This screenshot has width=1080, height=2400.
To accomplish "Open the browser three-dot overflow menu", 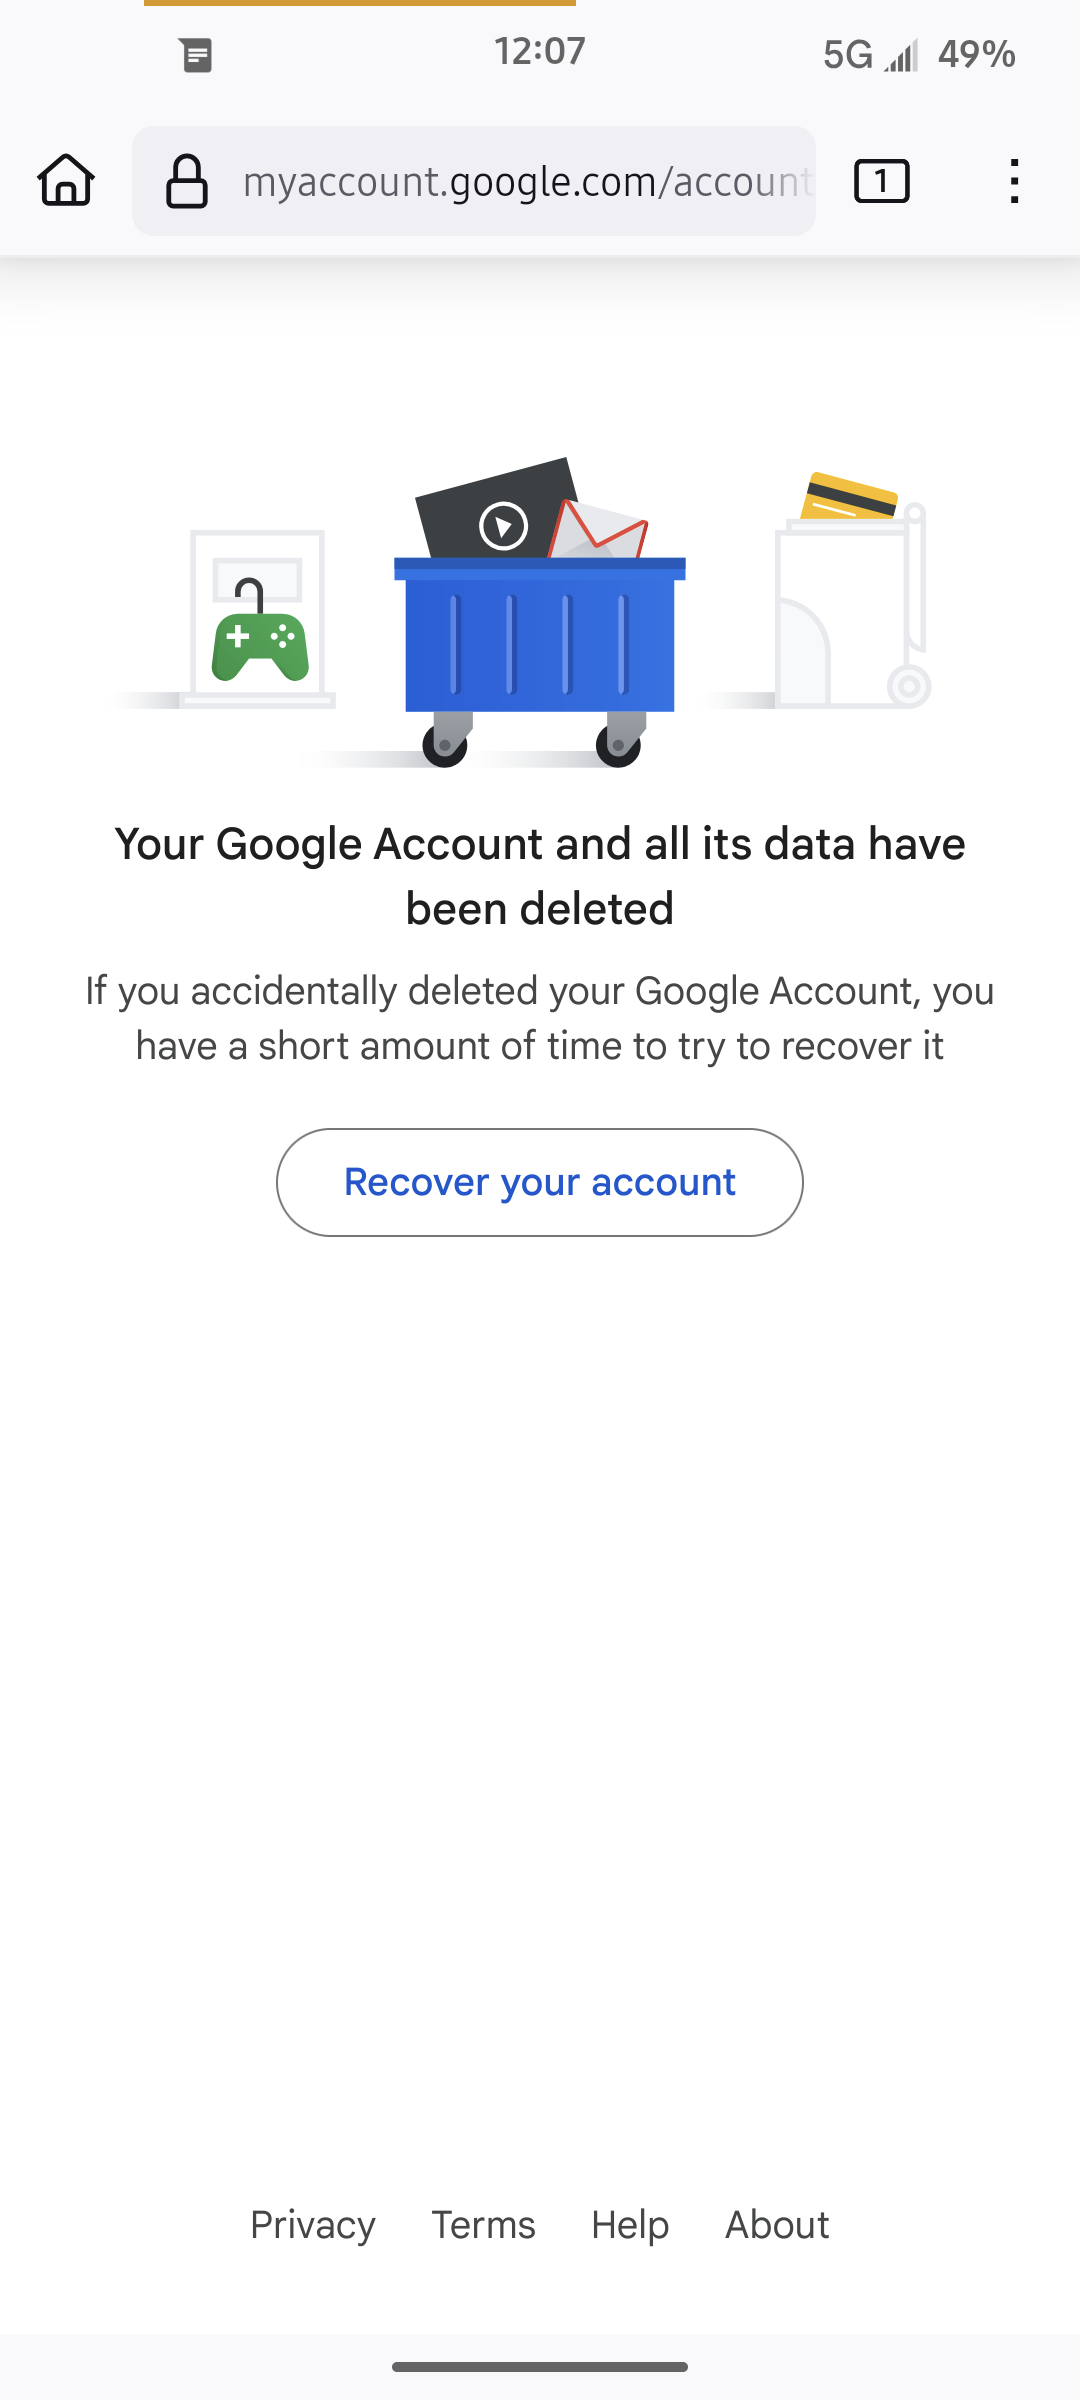I will (x=1014, y=181).
